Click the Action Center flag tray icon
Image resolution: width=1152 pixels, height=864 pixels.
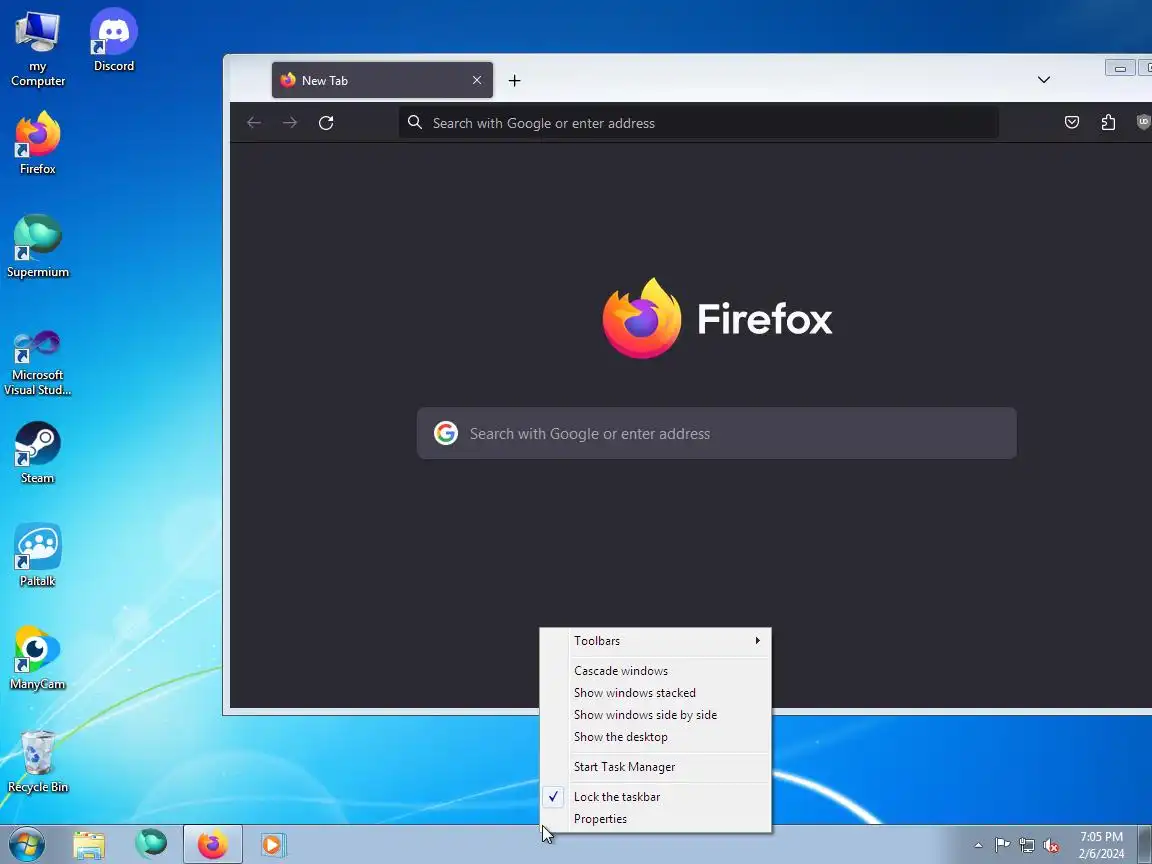coord(1002,846)
